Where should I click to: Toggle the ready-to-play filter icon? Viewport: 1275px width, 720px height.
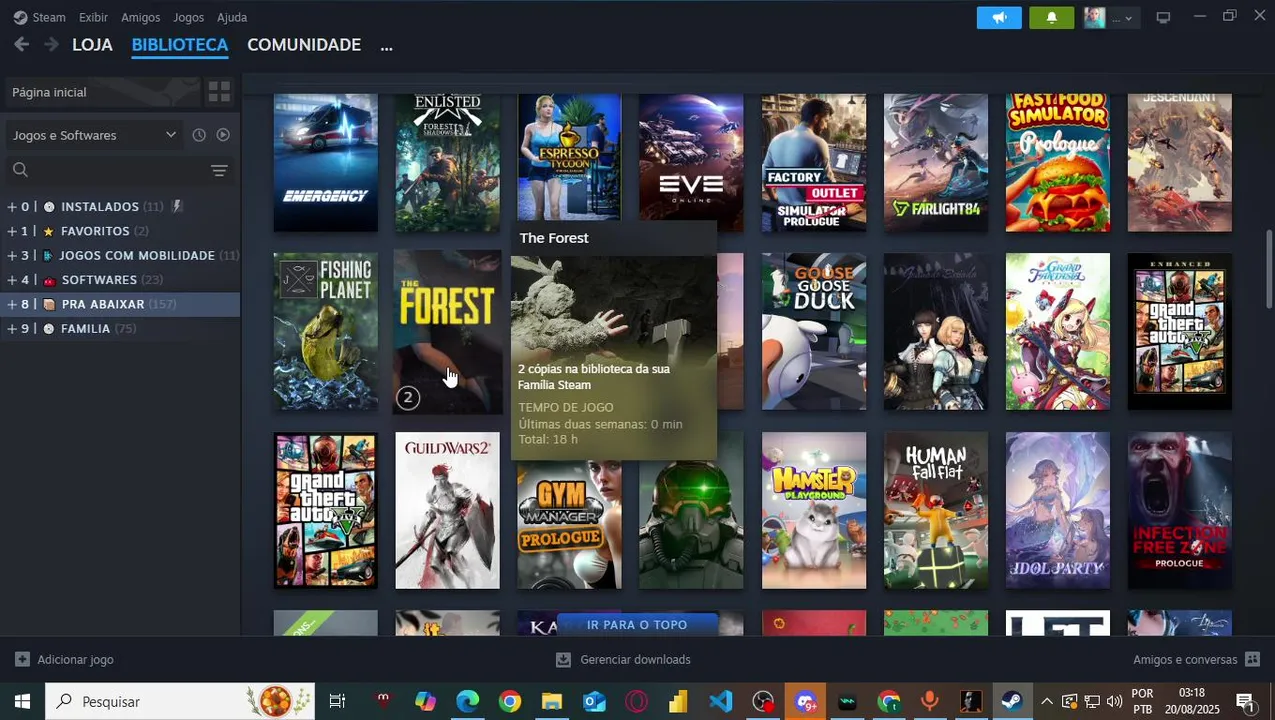coord(223,135)
